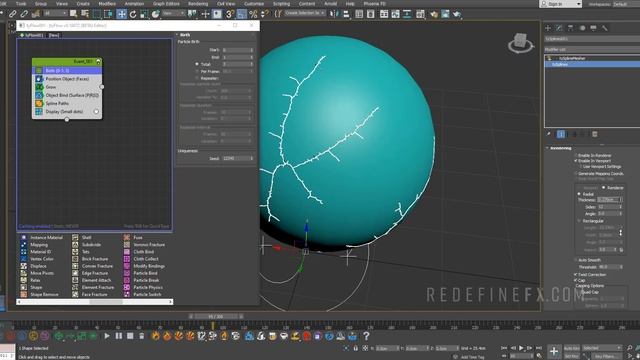The height and width of the screenshot is (360, 640).
Task: Expand the tySplineMesher modifier entry
Action: click(x=556, y=58)
